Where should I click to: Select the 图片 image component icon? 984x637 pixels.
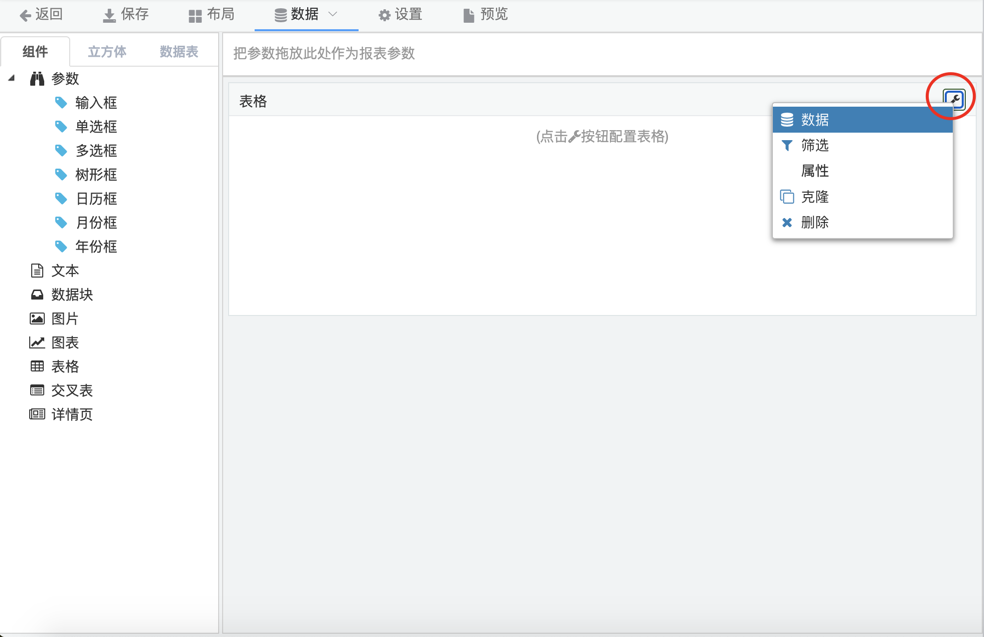[x=37, y=319]
